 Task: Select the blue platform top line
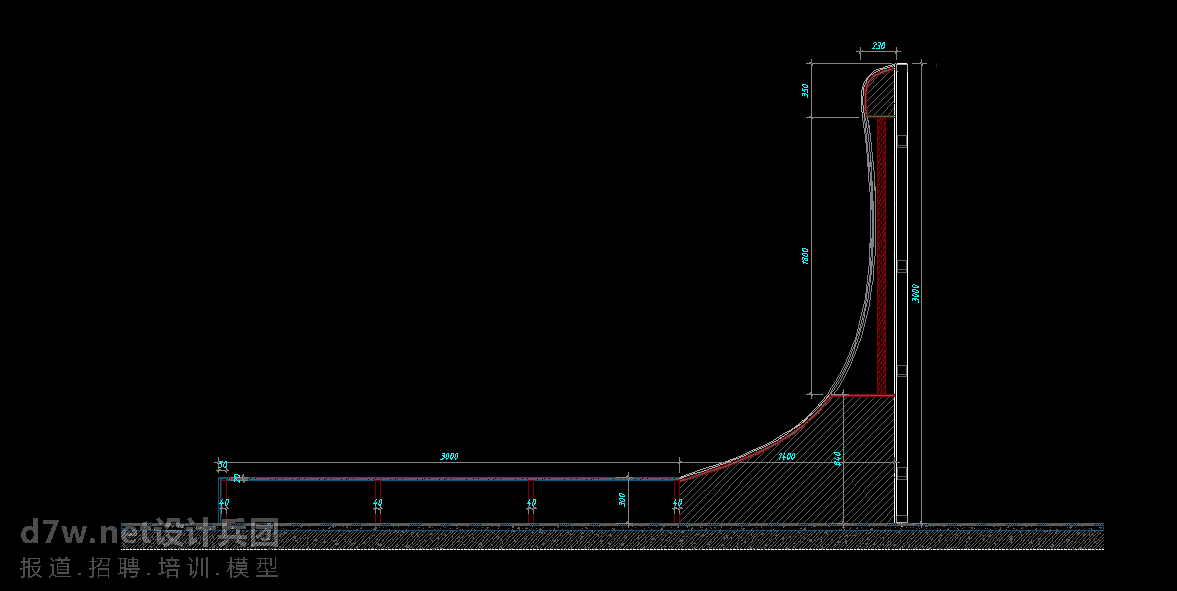450,479
